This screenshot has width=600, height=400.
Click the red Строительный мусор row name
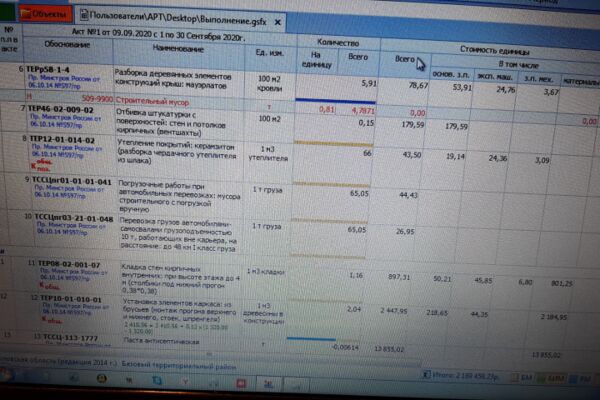pos(152,102)
